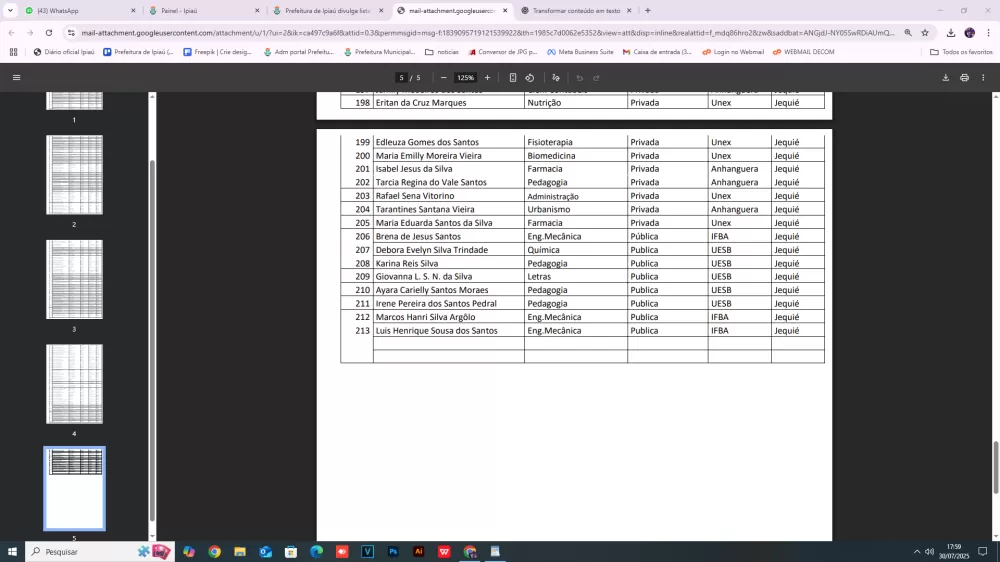Download the PDF file

[946, 77]
